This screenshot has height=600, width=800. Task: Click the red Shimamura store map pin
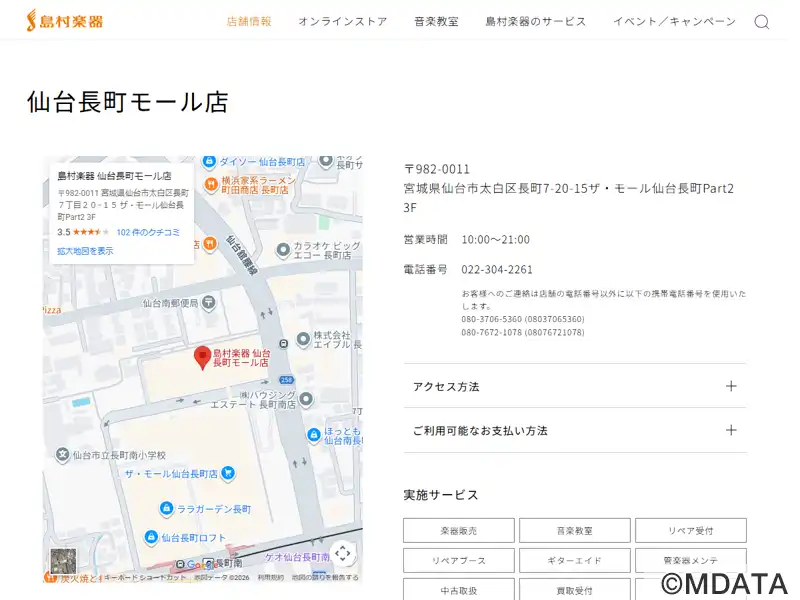coord(202,358)
